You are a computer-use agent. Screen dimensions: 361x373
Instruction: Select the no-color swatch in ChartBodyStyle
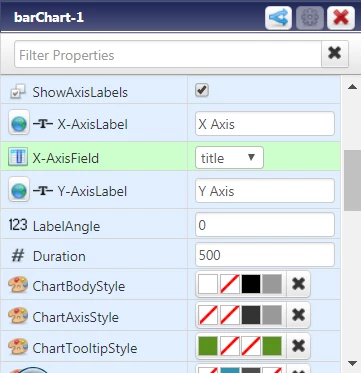click(x=230, y=284)
